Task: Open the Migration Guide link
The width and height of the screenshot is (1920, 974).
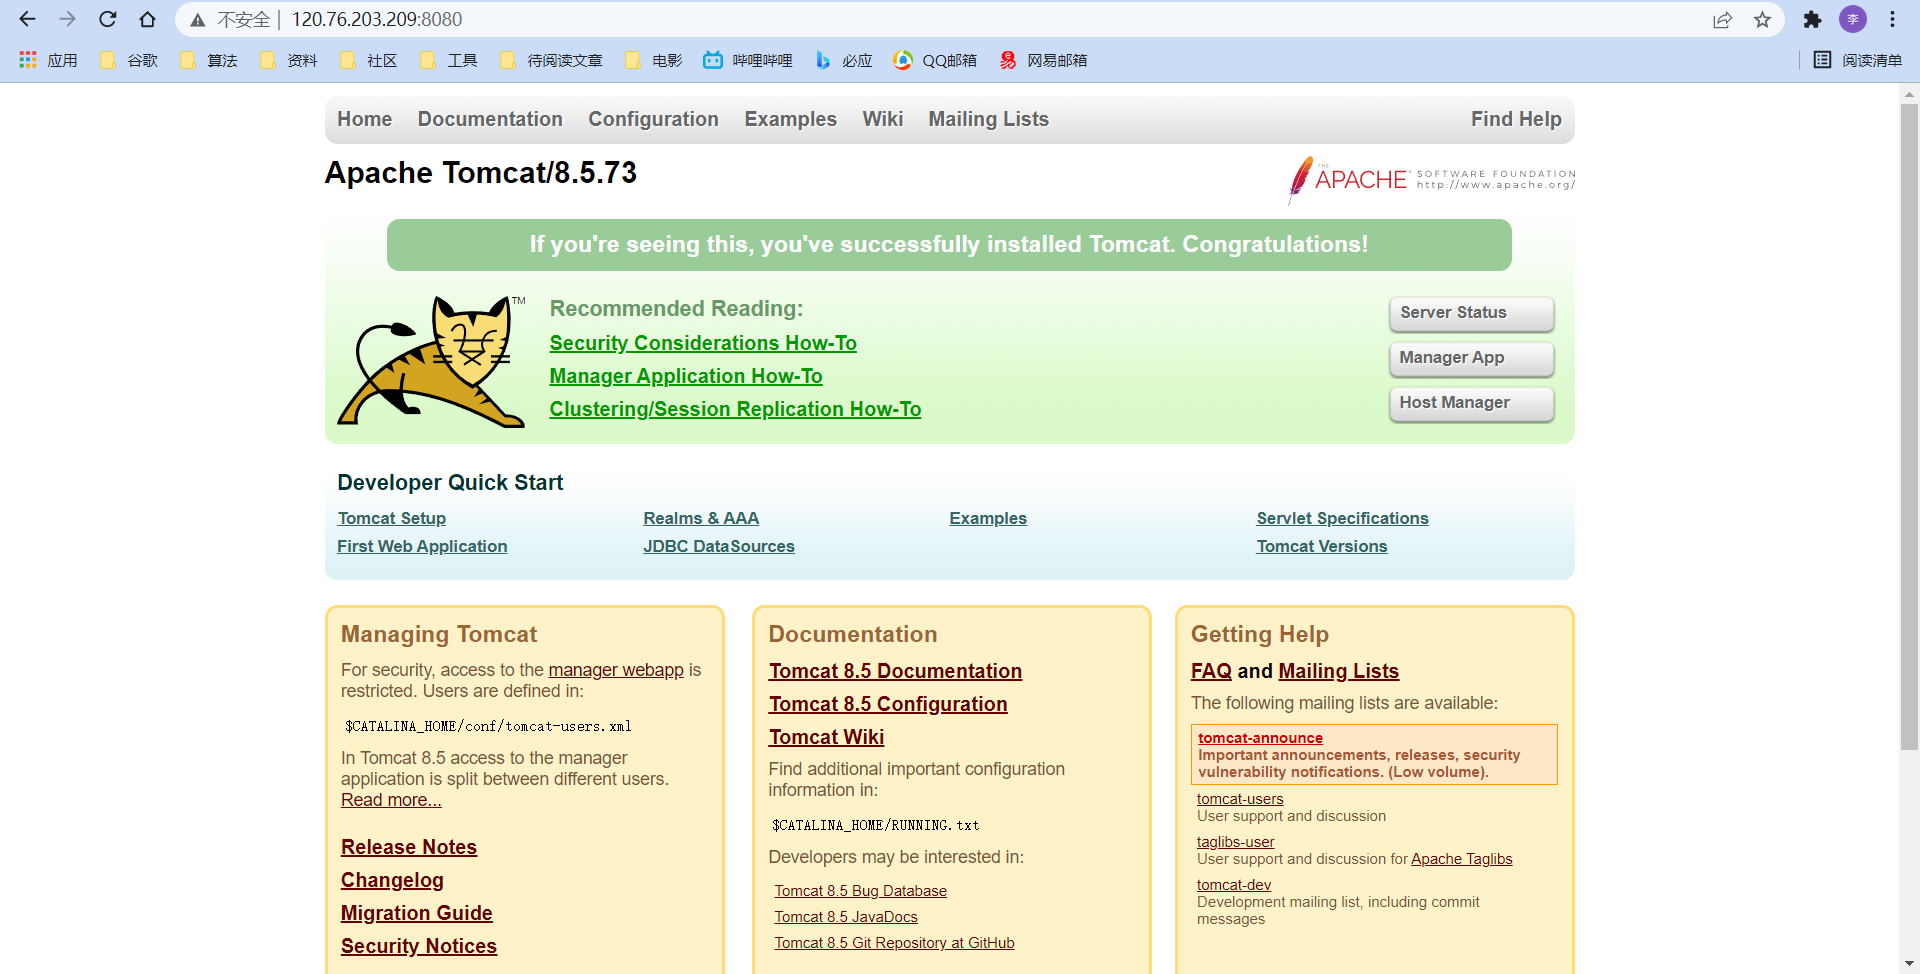Action: [x=417, y=913]
